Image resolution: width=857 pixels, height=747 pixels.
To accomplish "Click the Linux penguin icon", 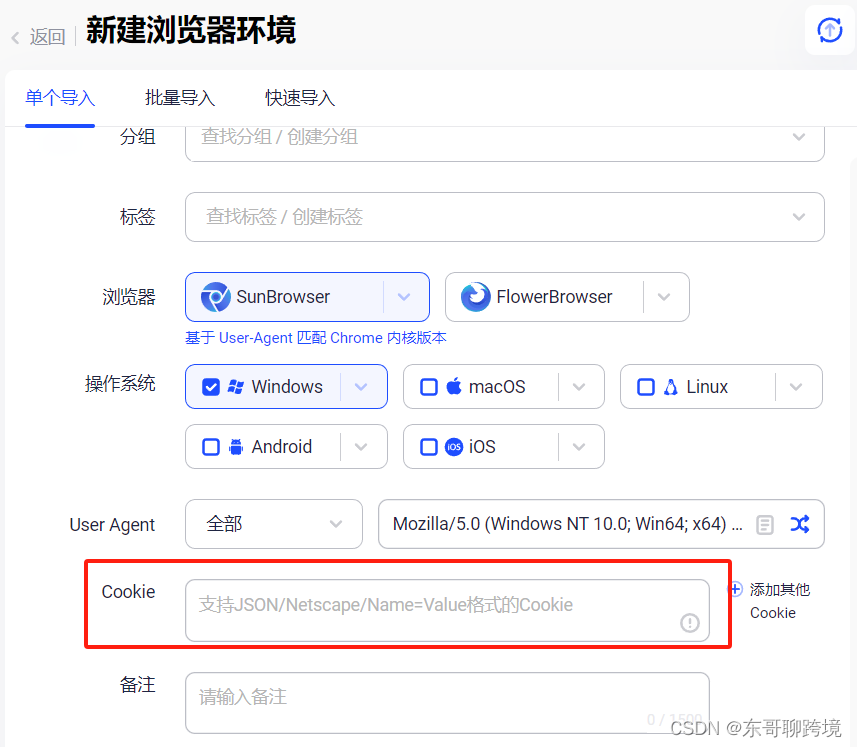I will (671, 387).
